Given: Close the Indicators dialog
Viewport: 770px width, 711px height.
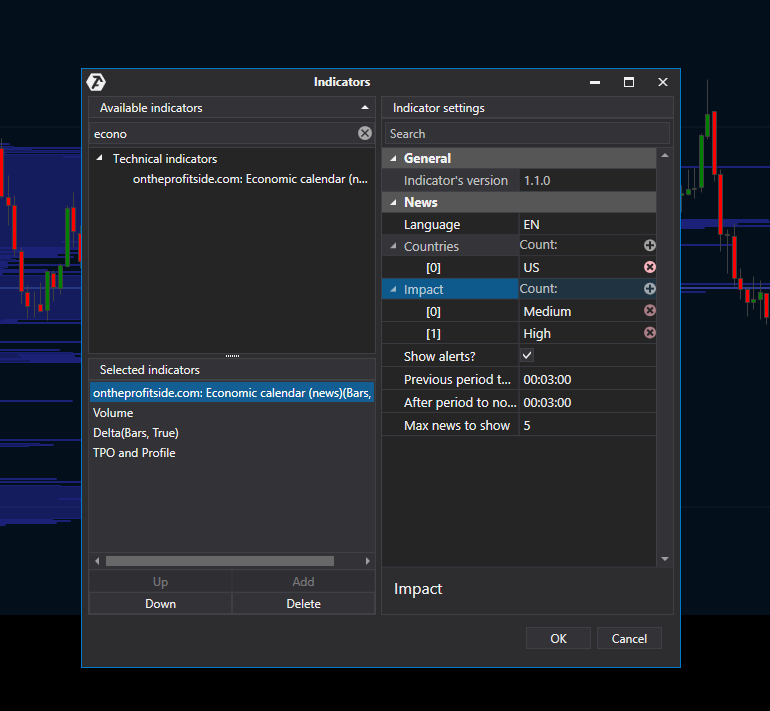Looking at the screenshot, I should click(662, 82).
